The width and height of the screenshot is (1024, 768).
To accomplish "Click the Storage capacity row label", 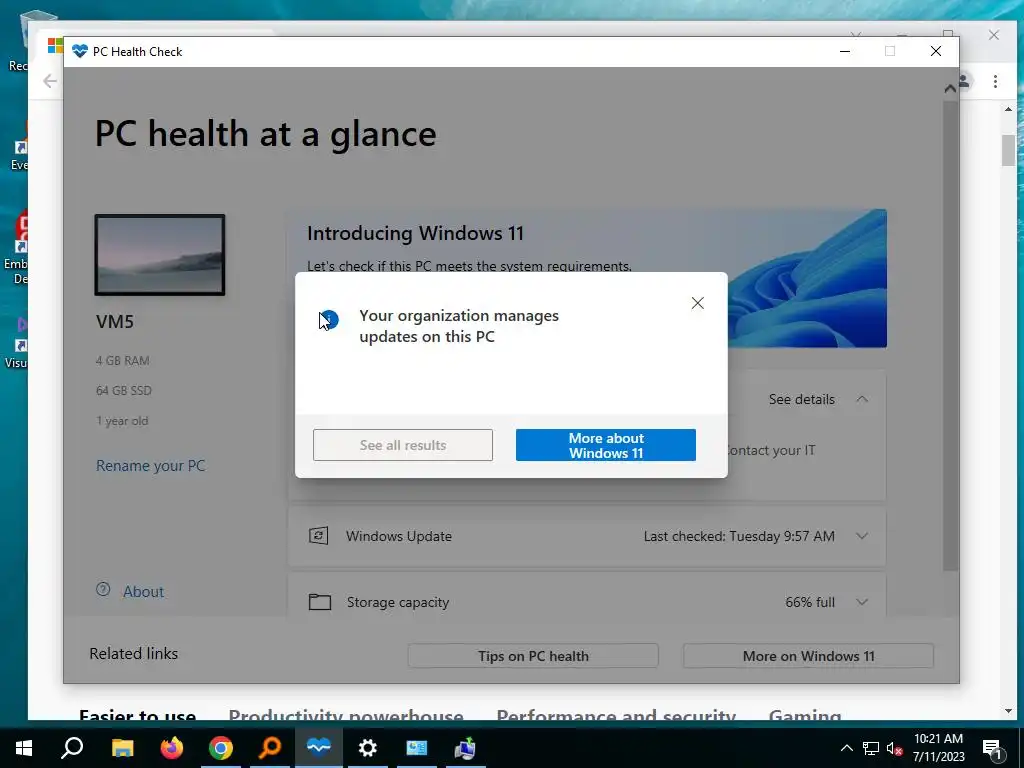I will [x=398, y=602].
